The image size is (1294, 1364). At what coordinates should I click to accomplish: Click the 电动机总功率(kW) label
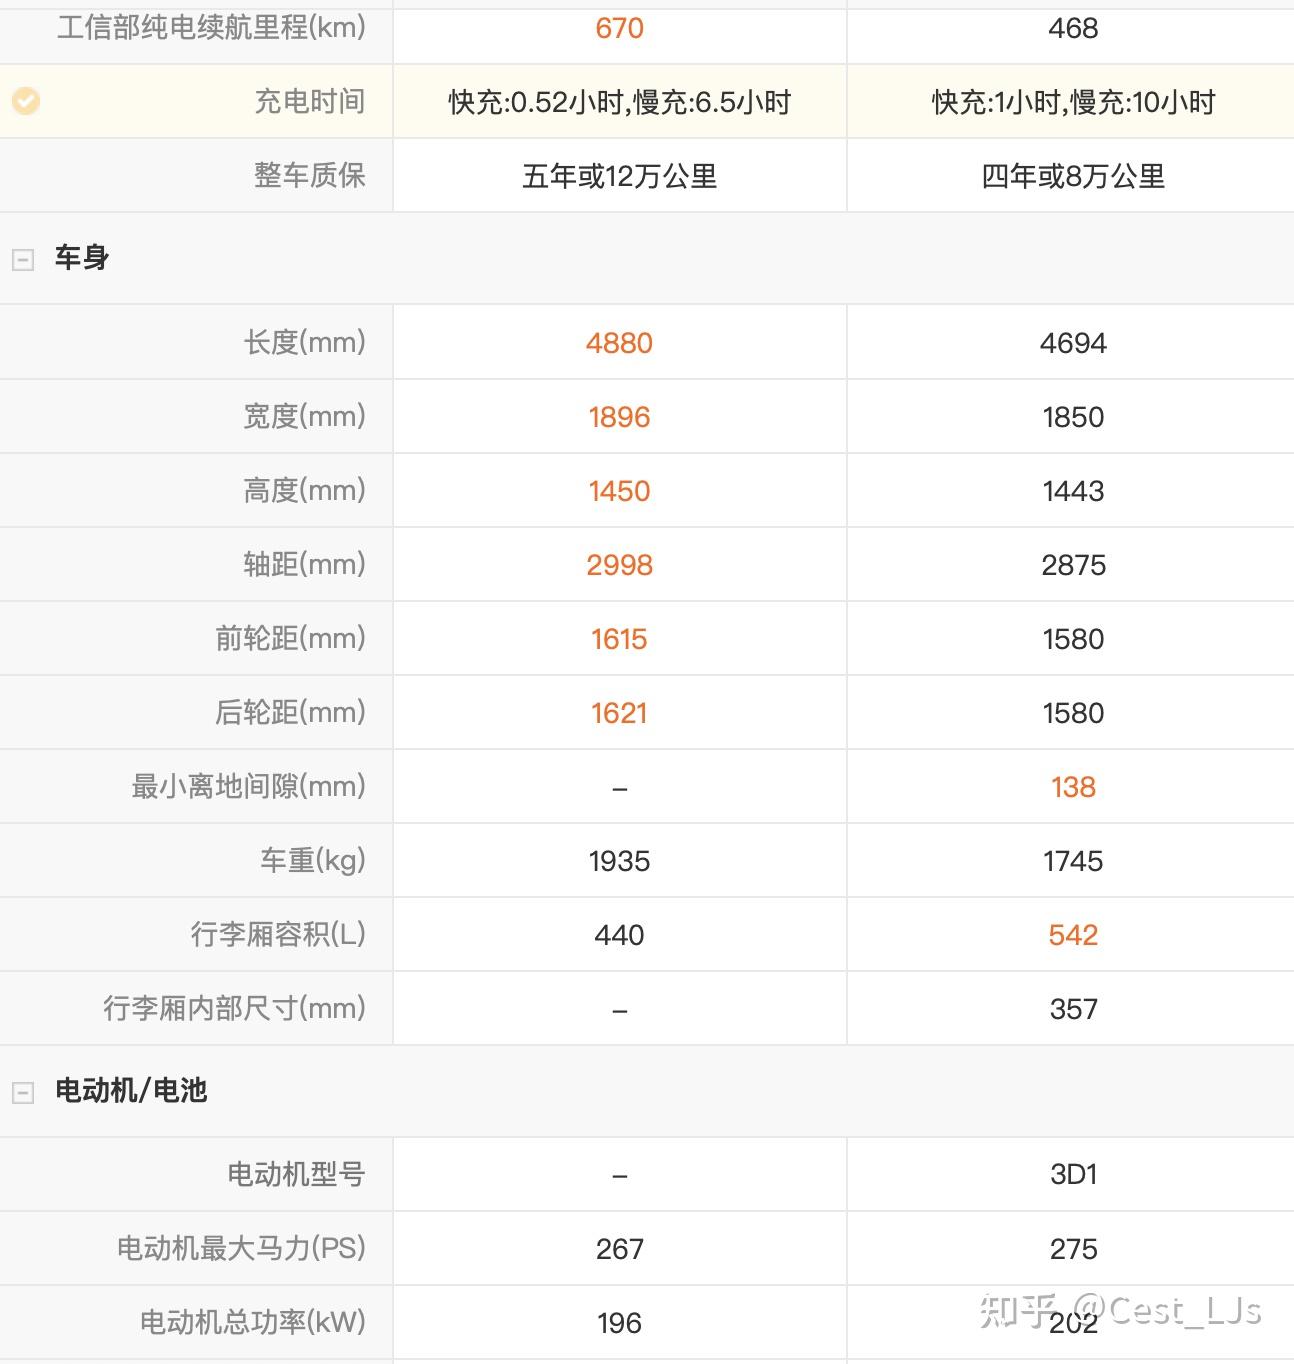(x=253, y=1322)
